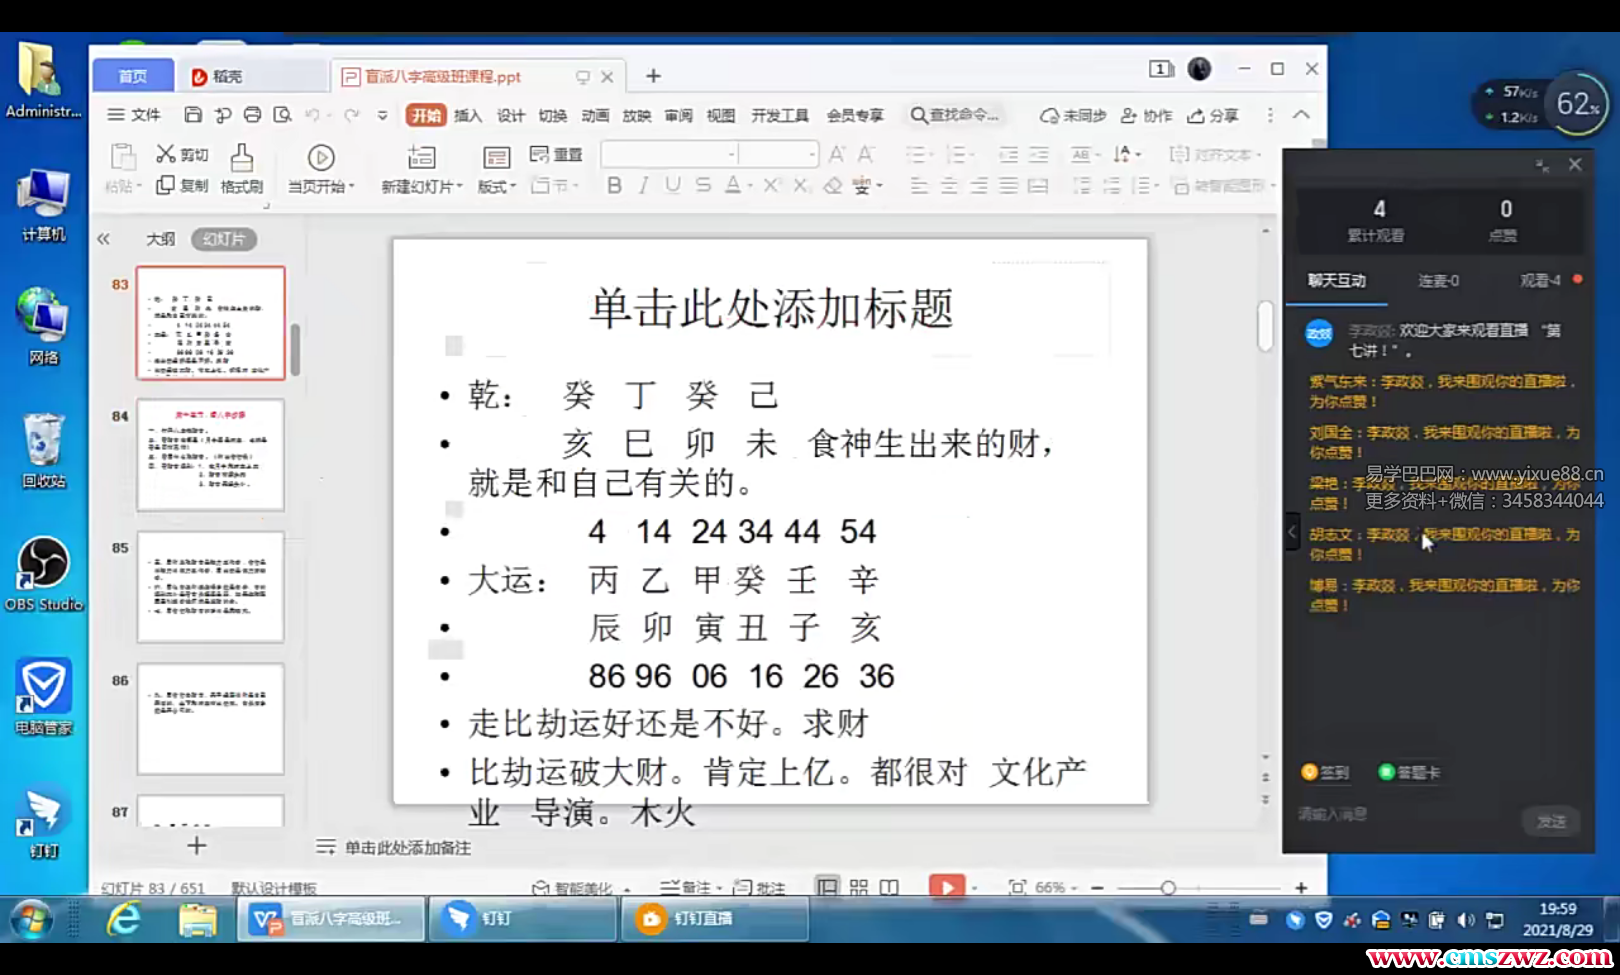Open the Insert (插入) ribbon tab
This screenshot has height=975, width=1620.
(x=467, y=116)
